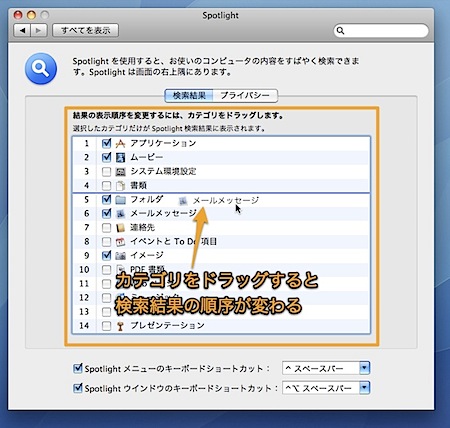The width and height of the screenshot is (450, 428).
Task: Uncheck the イメージ checkbox
Action: coord(106,255)
